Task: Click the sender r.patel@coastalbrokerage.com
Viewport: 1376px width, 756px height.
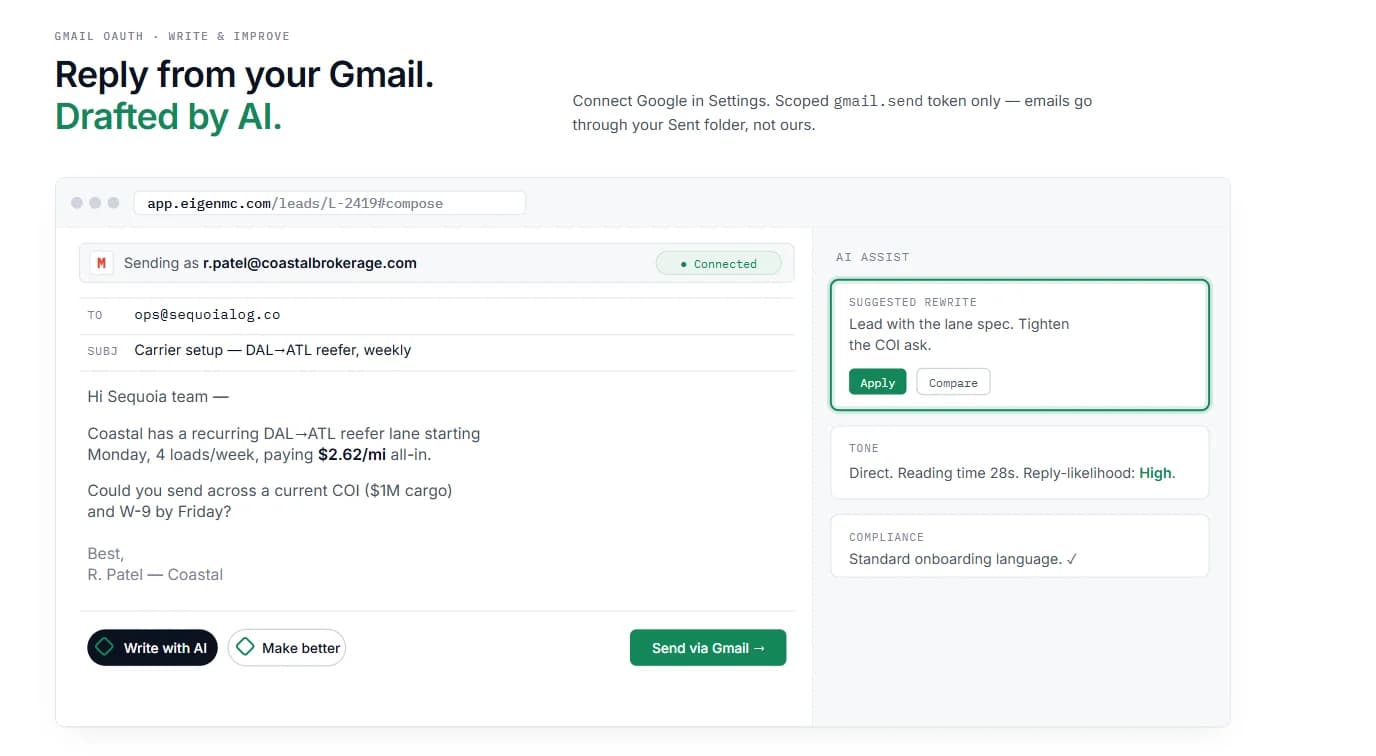Action: click(x=310, y=263)
